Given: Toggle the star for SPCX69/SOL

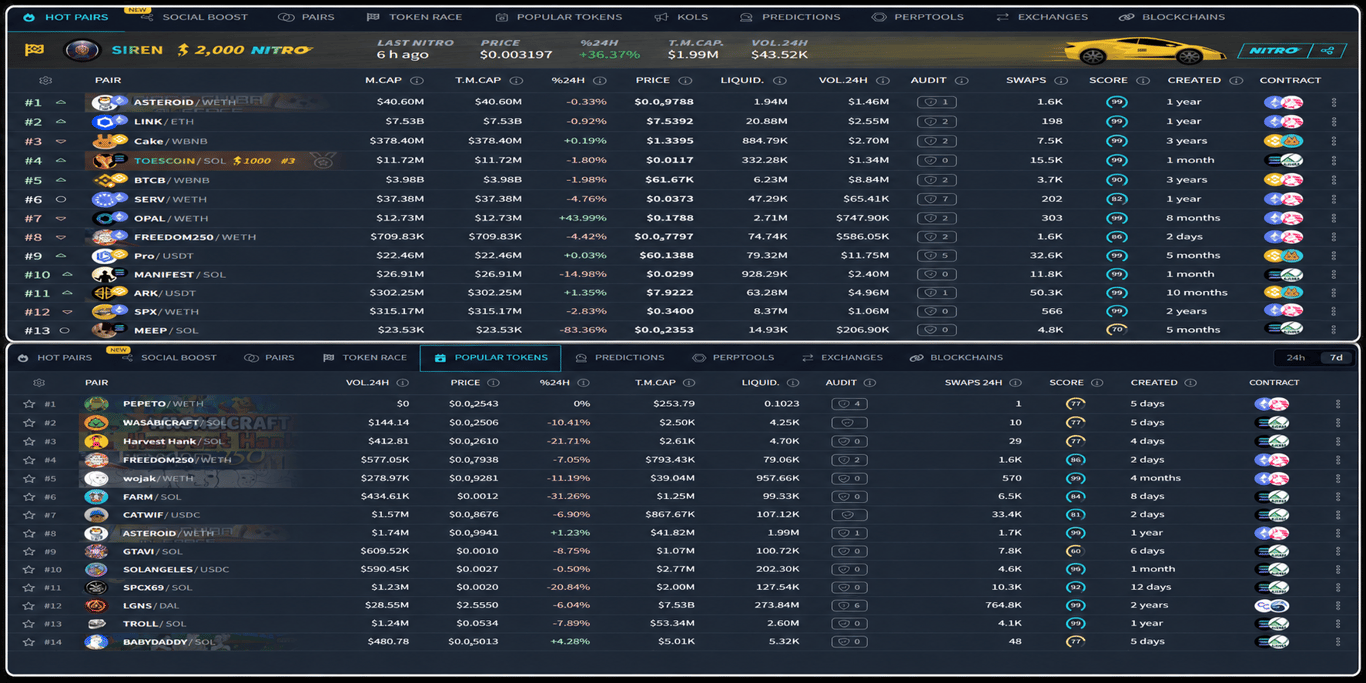Looking at the screenshot, I should (x=28, y=587).
